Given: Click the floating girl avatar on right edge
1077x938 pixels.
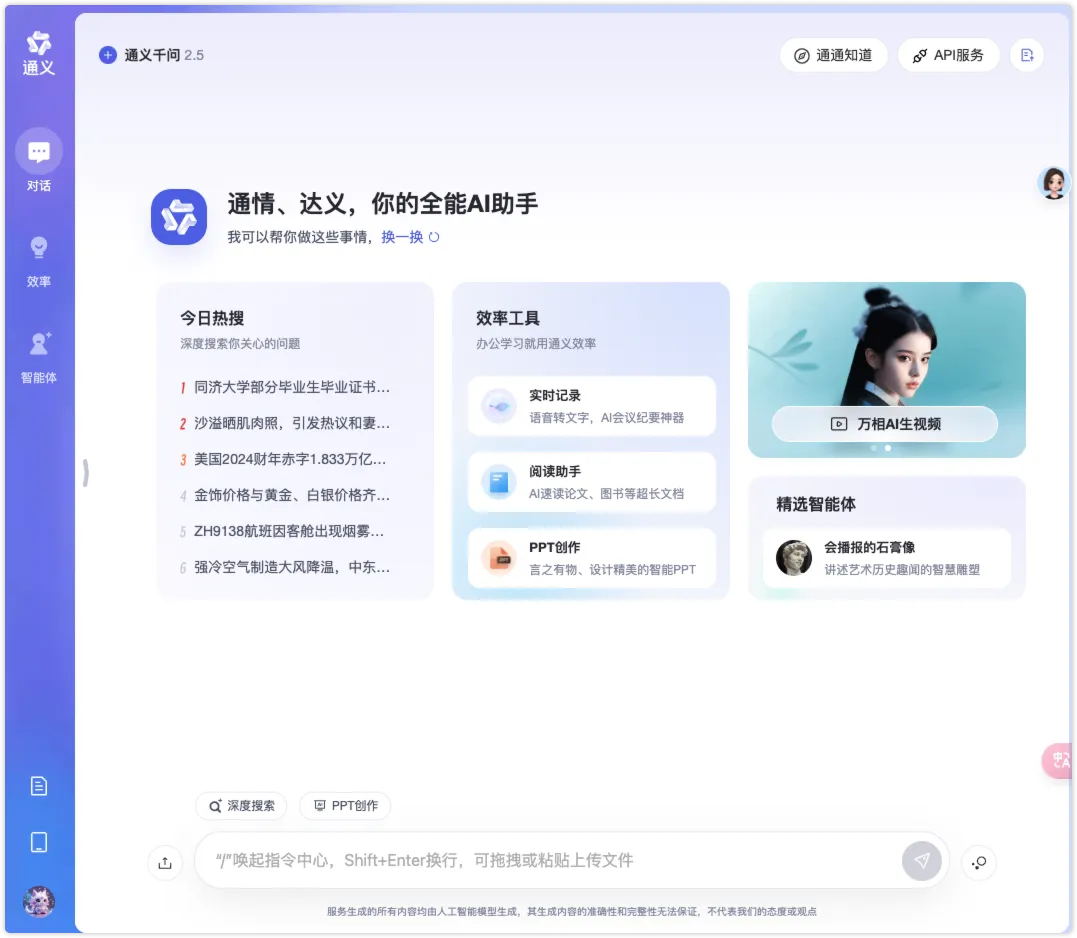Looking at the screenshot, I should 1054,183.
